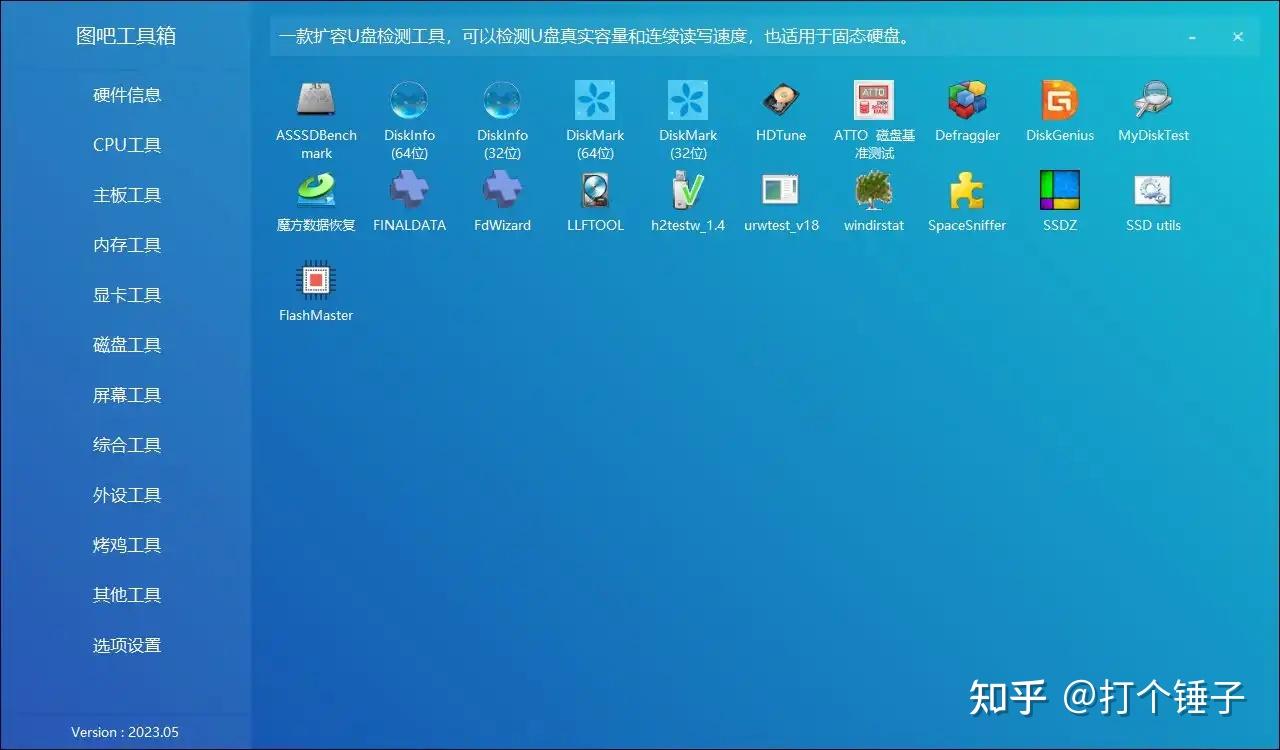
Task: Launch DiskMark (64位) icon
Action: coord(595,100)
